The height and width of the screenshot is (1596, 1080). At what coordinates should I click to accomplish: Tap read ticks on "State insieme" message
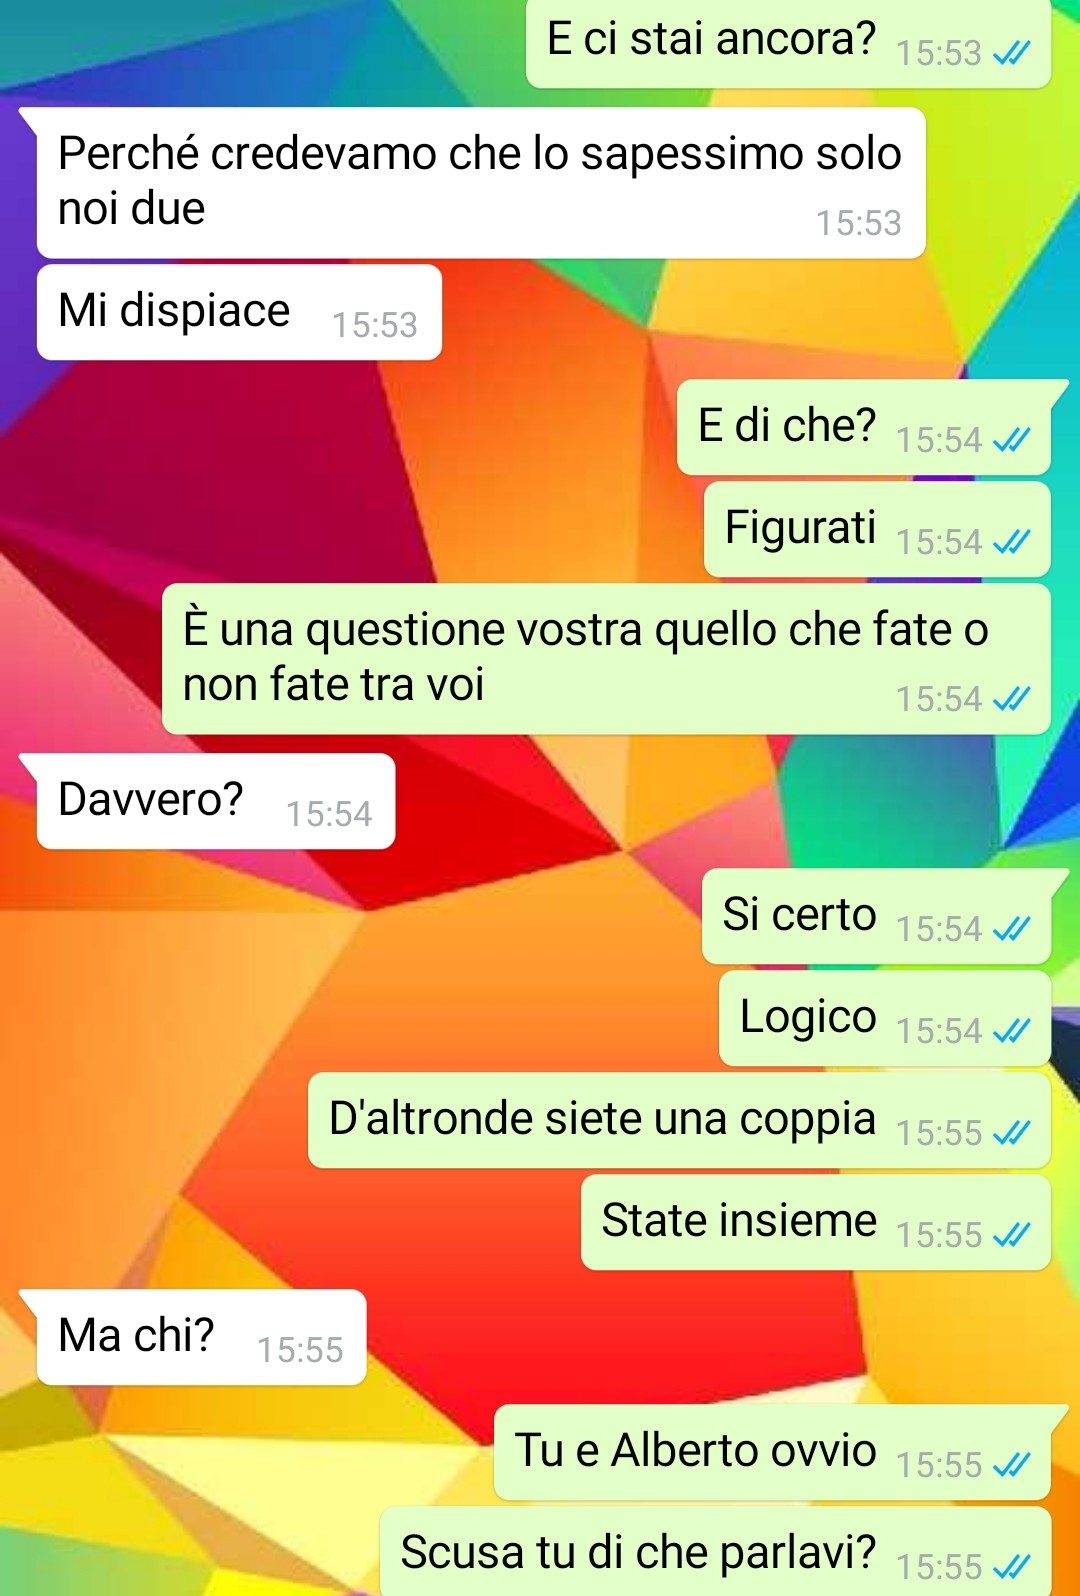(1011, 1235)
